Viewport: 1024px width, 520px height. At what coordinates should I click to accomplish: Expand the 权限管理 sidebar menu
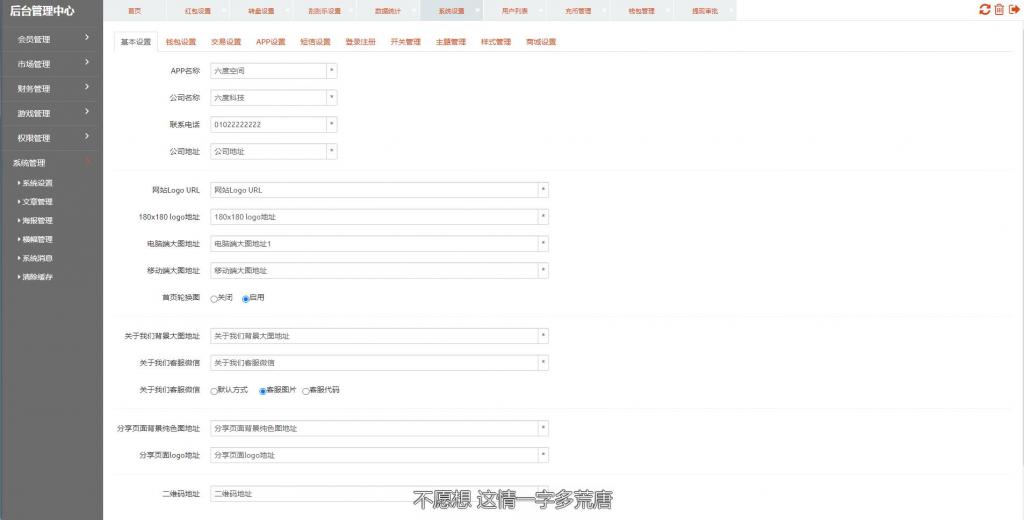click(x=51, y=137)
